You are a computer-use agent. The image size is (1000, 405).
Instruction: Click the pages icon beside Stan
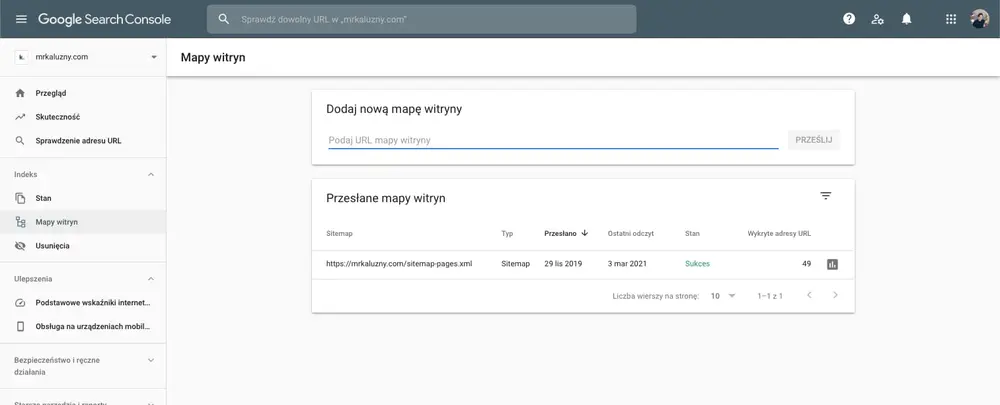(x=20, y=198)
